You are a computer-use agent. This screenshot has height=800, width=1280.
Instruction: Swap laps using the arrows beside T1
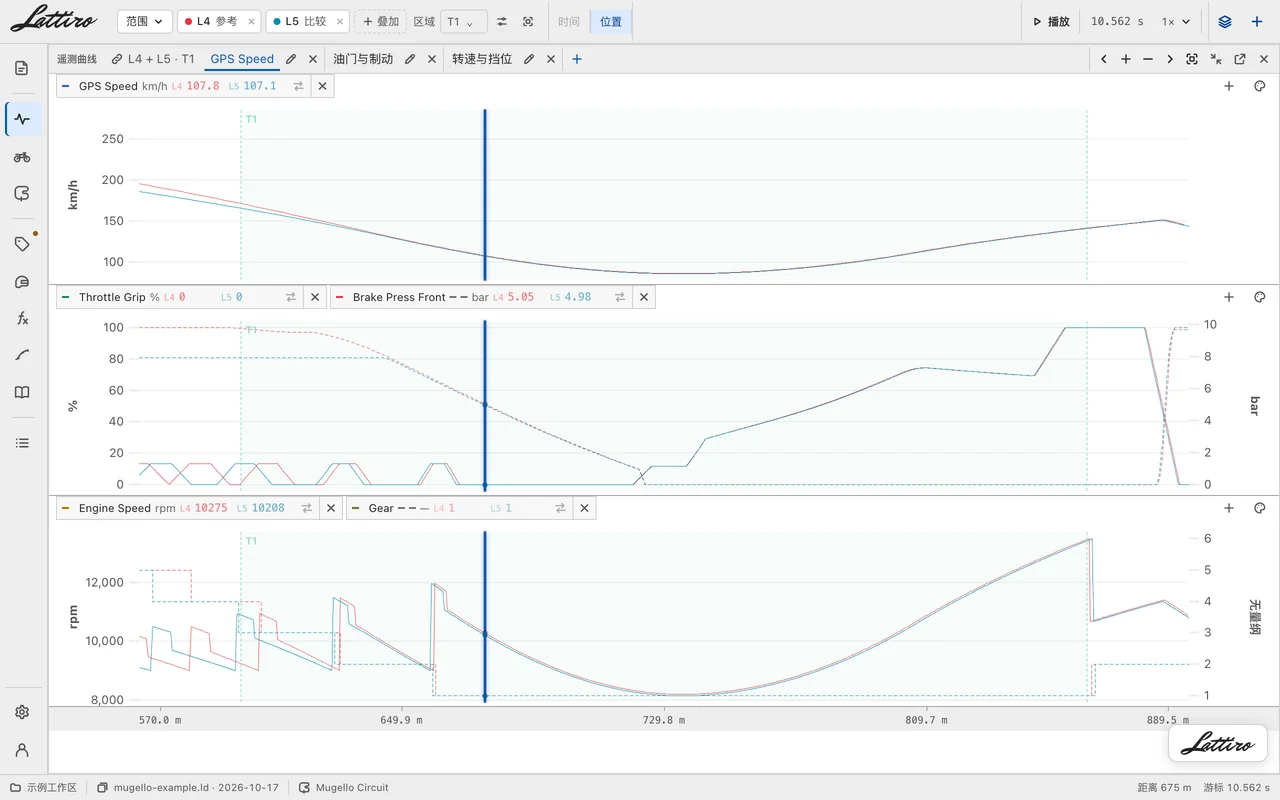(x=502, y=21)
